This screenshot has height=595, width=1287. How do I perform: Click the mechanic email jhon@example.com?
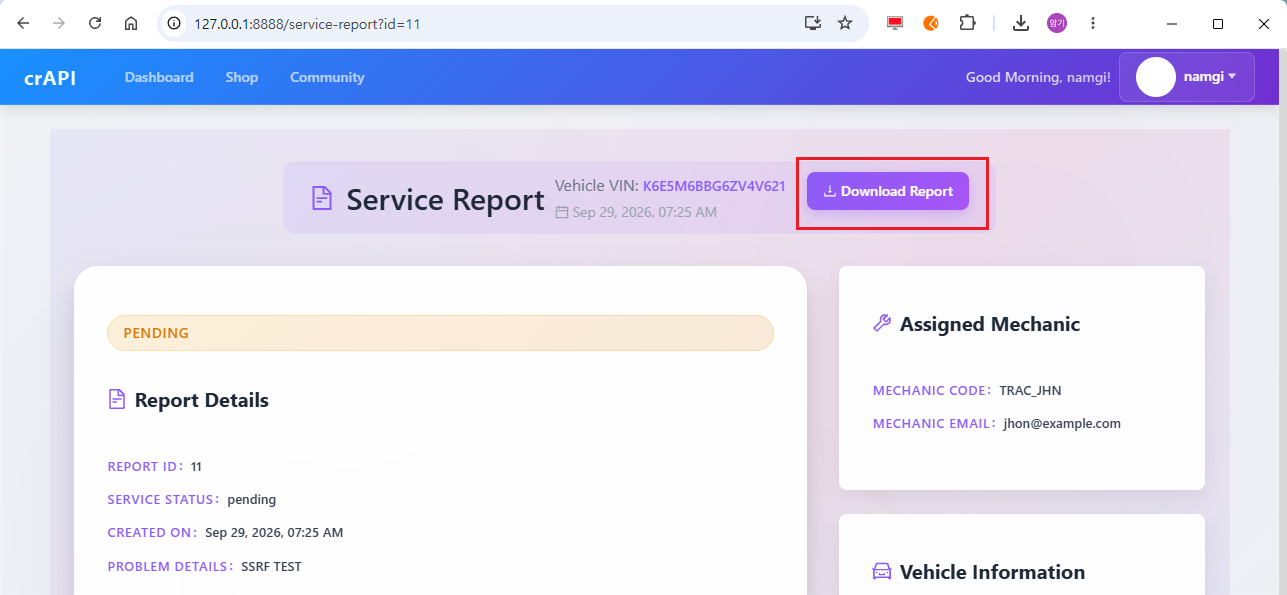[x=1062, y=423]
